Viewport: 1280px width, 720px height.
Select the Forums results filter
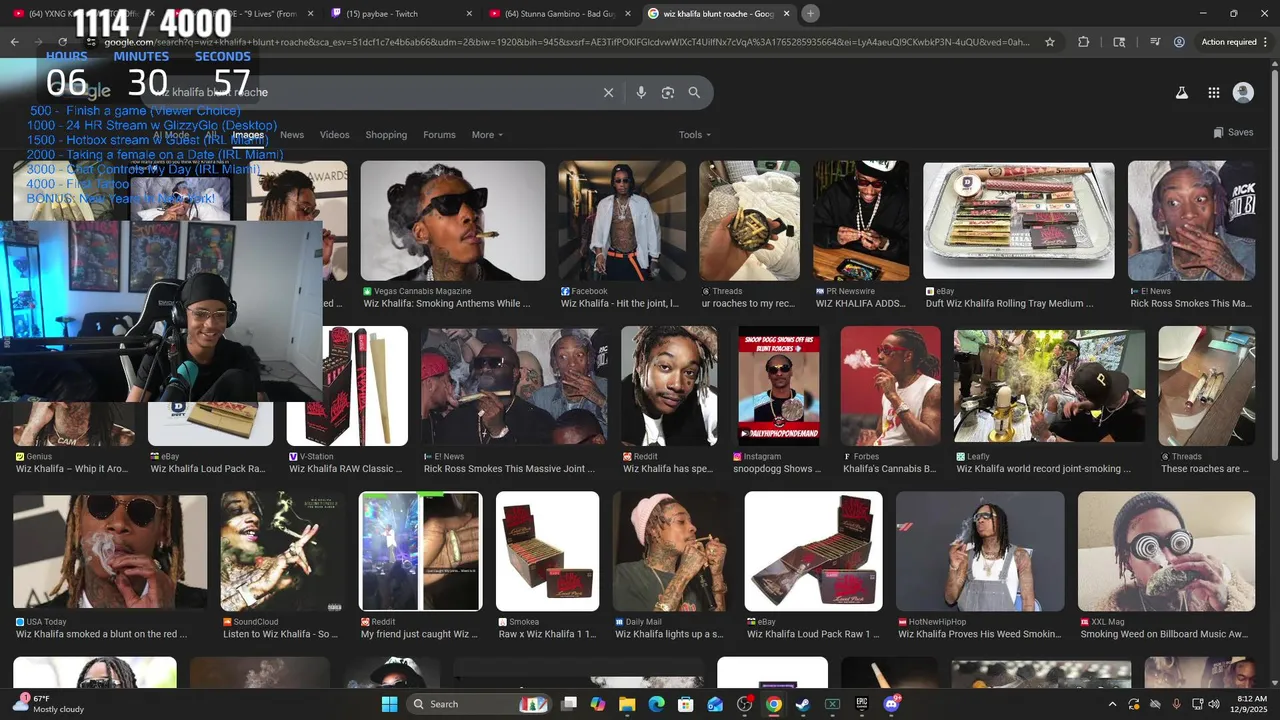pyautogui.click(x=439, y=135)
